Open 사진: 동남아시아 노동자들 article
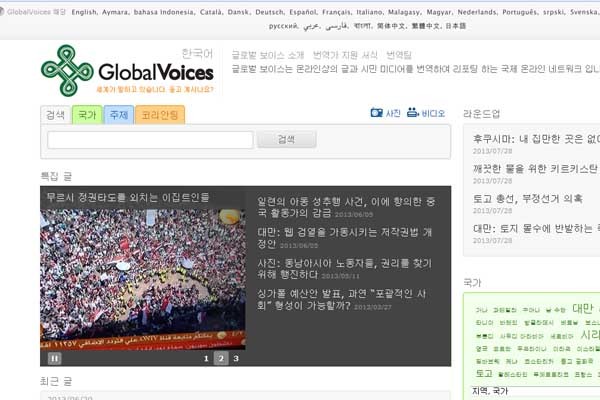Screen dimensions: 600x400 (x=344, y=269)
